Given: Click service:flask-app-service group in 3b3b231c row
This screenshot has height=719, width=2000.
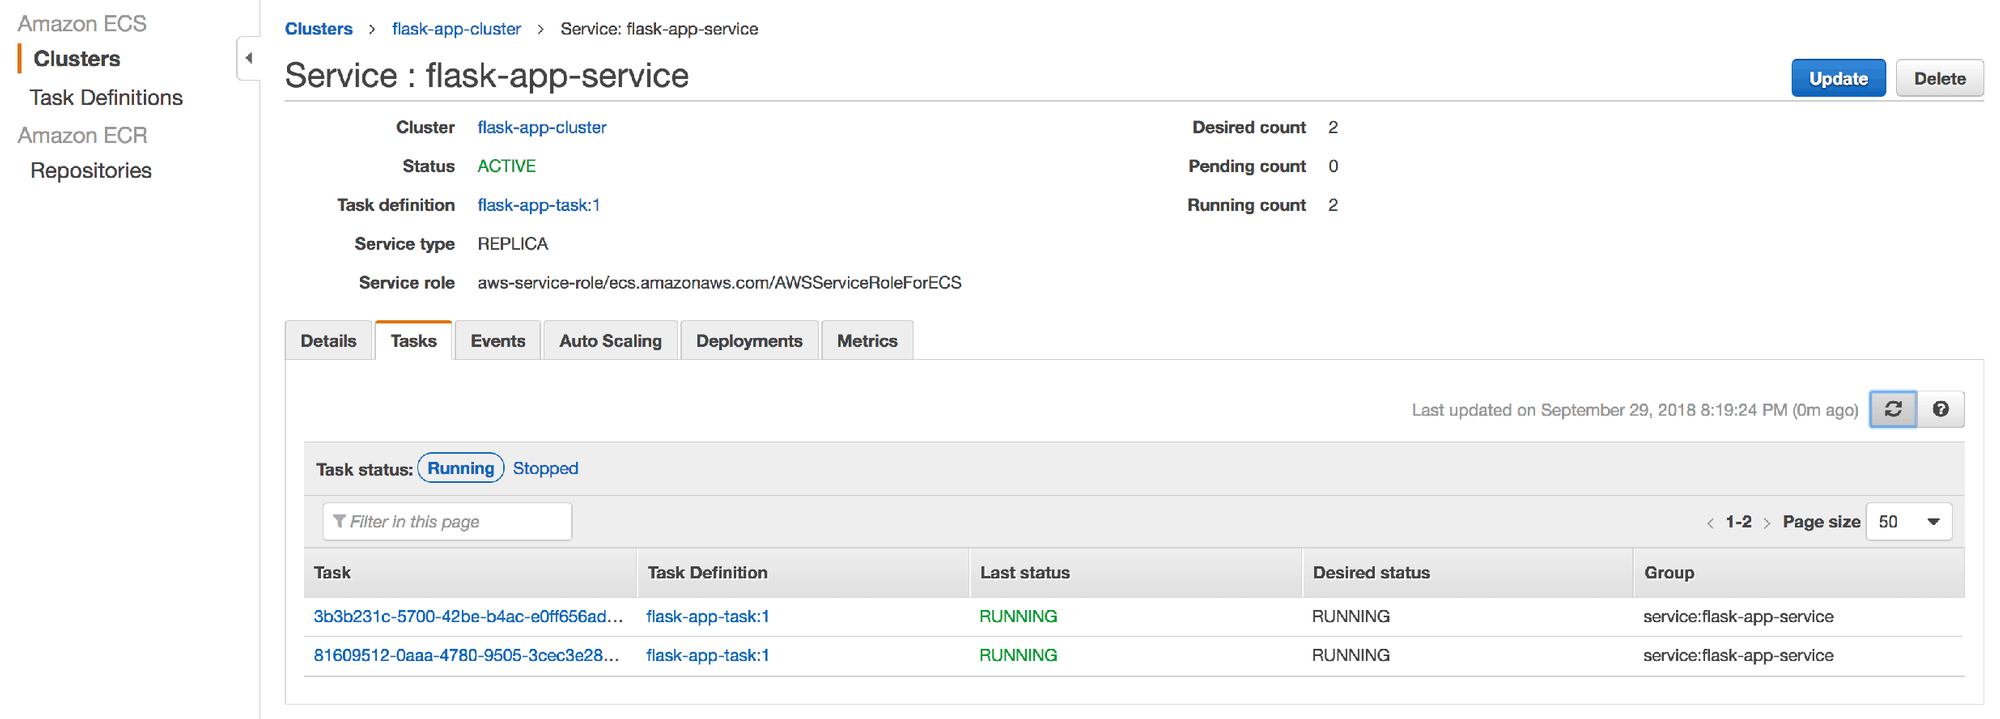Looking at the screenshot, I should tap(1738, 616).
